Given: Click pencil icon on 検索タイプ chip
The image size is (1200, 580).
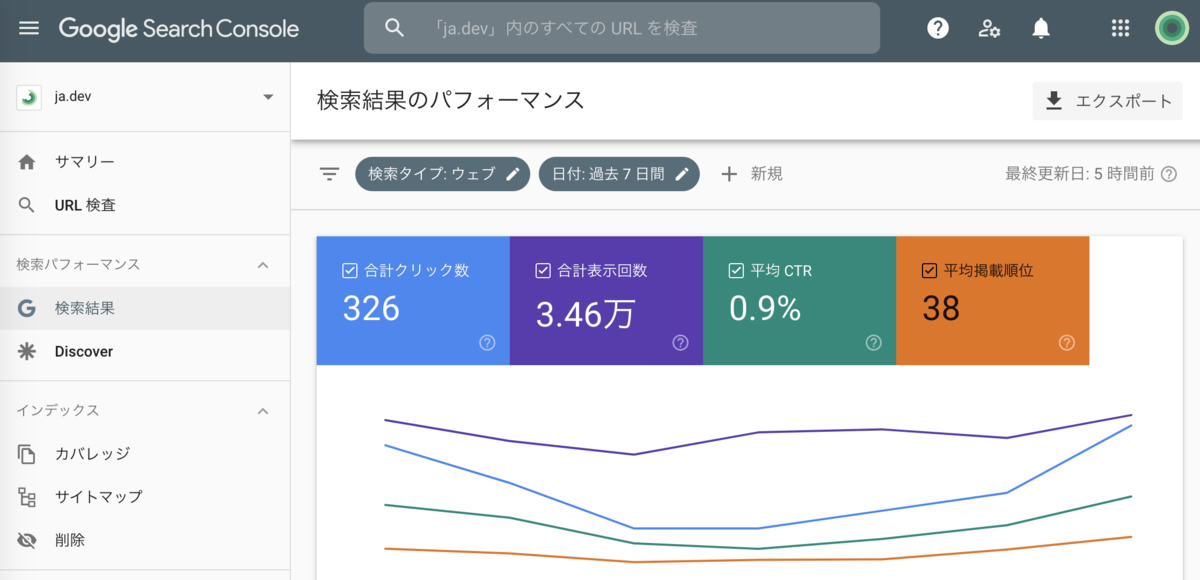Looking at the screenshot, I should tap(513, 174).
